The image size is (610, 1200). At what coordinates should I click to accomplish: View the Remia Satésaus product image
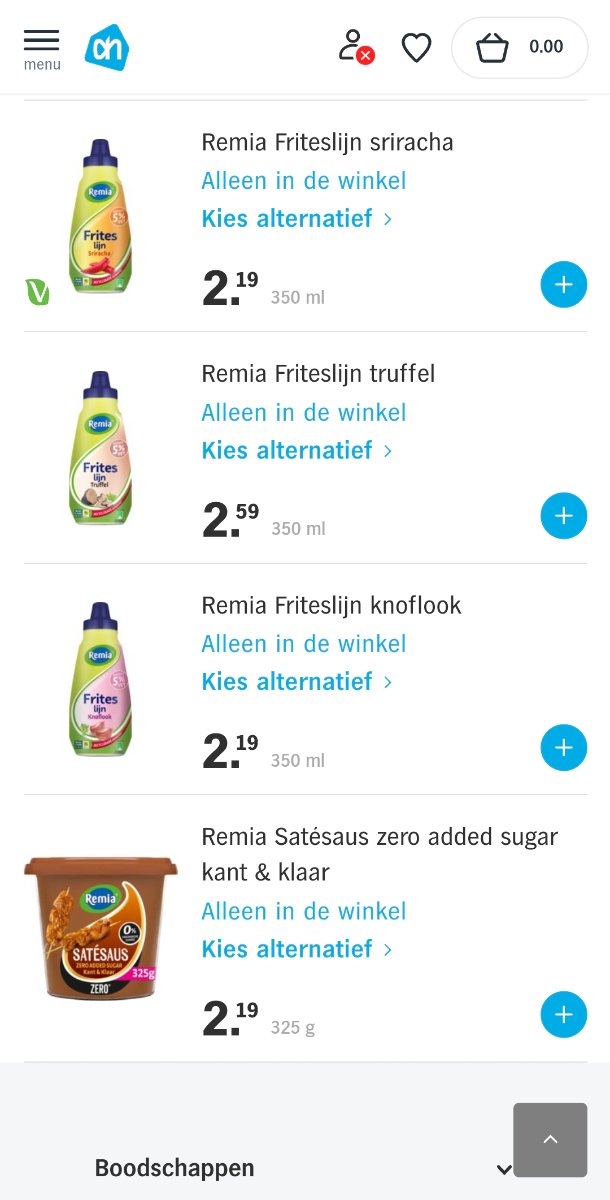click(x=100, y=928)
